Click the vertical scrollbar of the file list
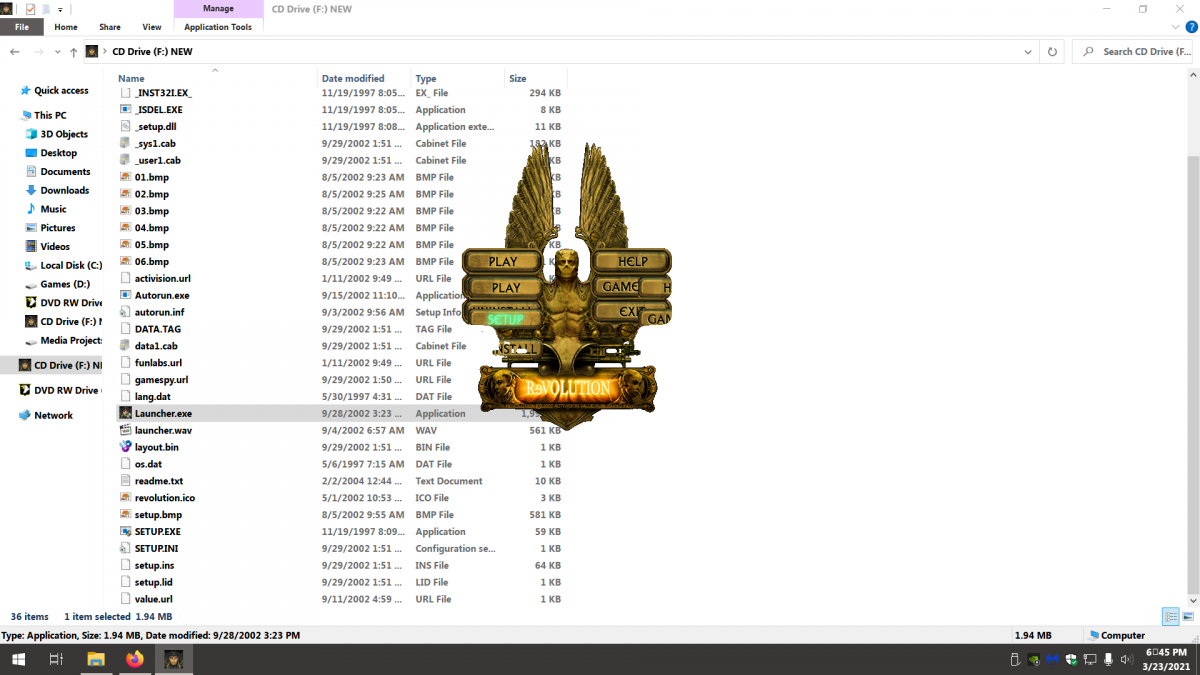This screenshot has height=675, width=1200. [x=1191, y=350]
